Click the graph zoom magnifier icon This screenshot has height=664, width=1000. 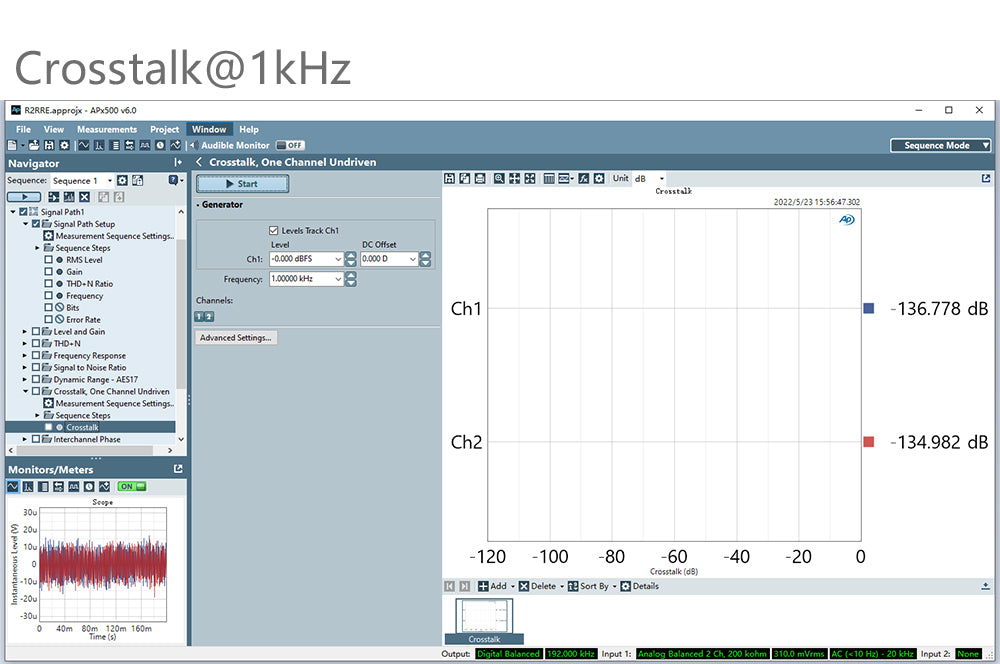[499, 179]
